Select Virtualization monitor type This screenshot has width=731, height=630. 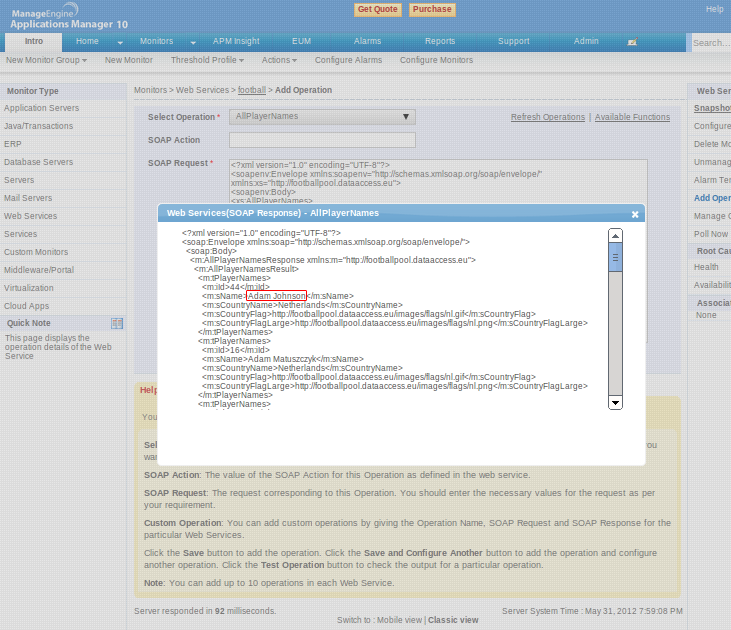[x=28, y=288]
